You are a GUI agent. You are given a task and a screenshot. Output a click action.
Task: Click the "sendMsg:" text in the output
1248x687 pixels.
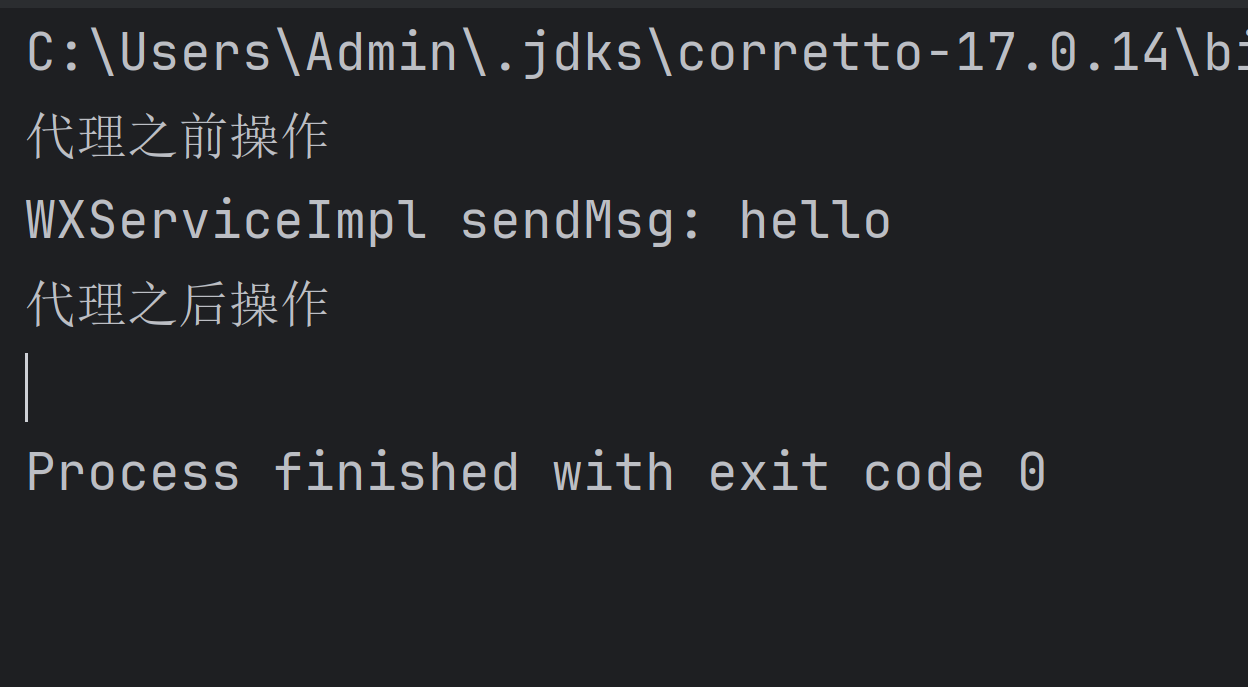point(582,220)
